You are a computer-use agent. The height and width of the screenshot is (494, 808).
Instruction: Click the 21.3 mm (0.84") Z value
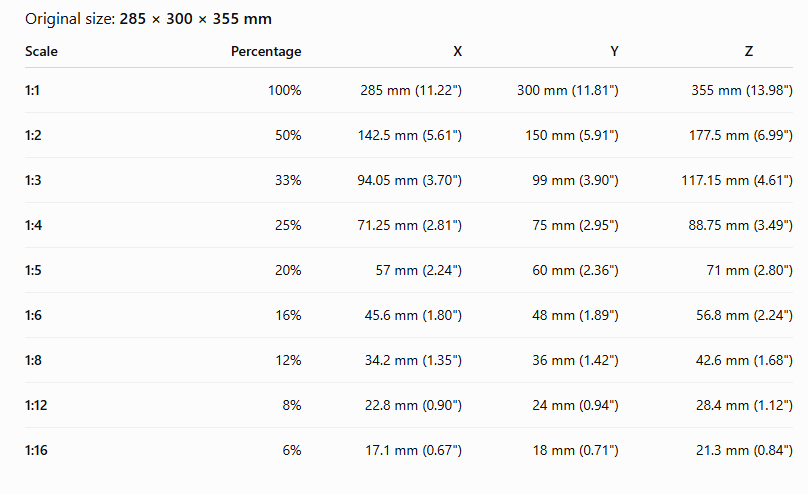744,450
